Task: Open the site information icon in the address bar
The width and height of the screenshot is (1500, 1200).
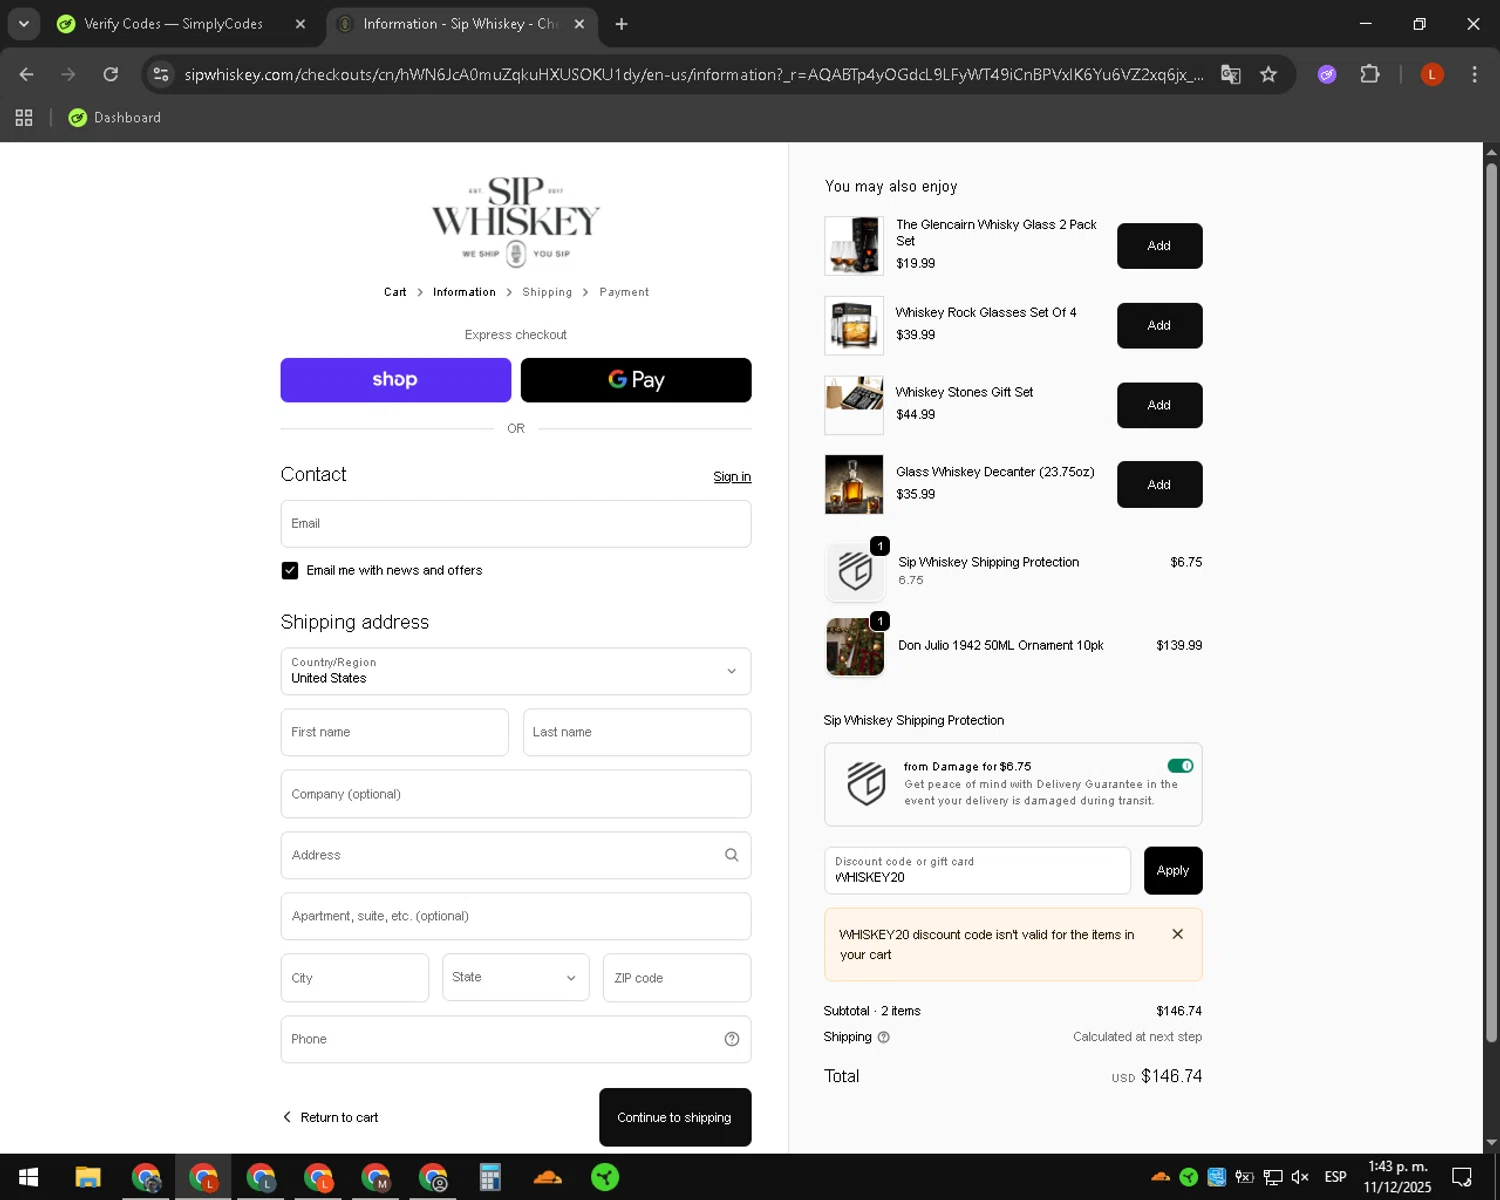Action: pos(161,75)
